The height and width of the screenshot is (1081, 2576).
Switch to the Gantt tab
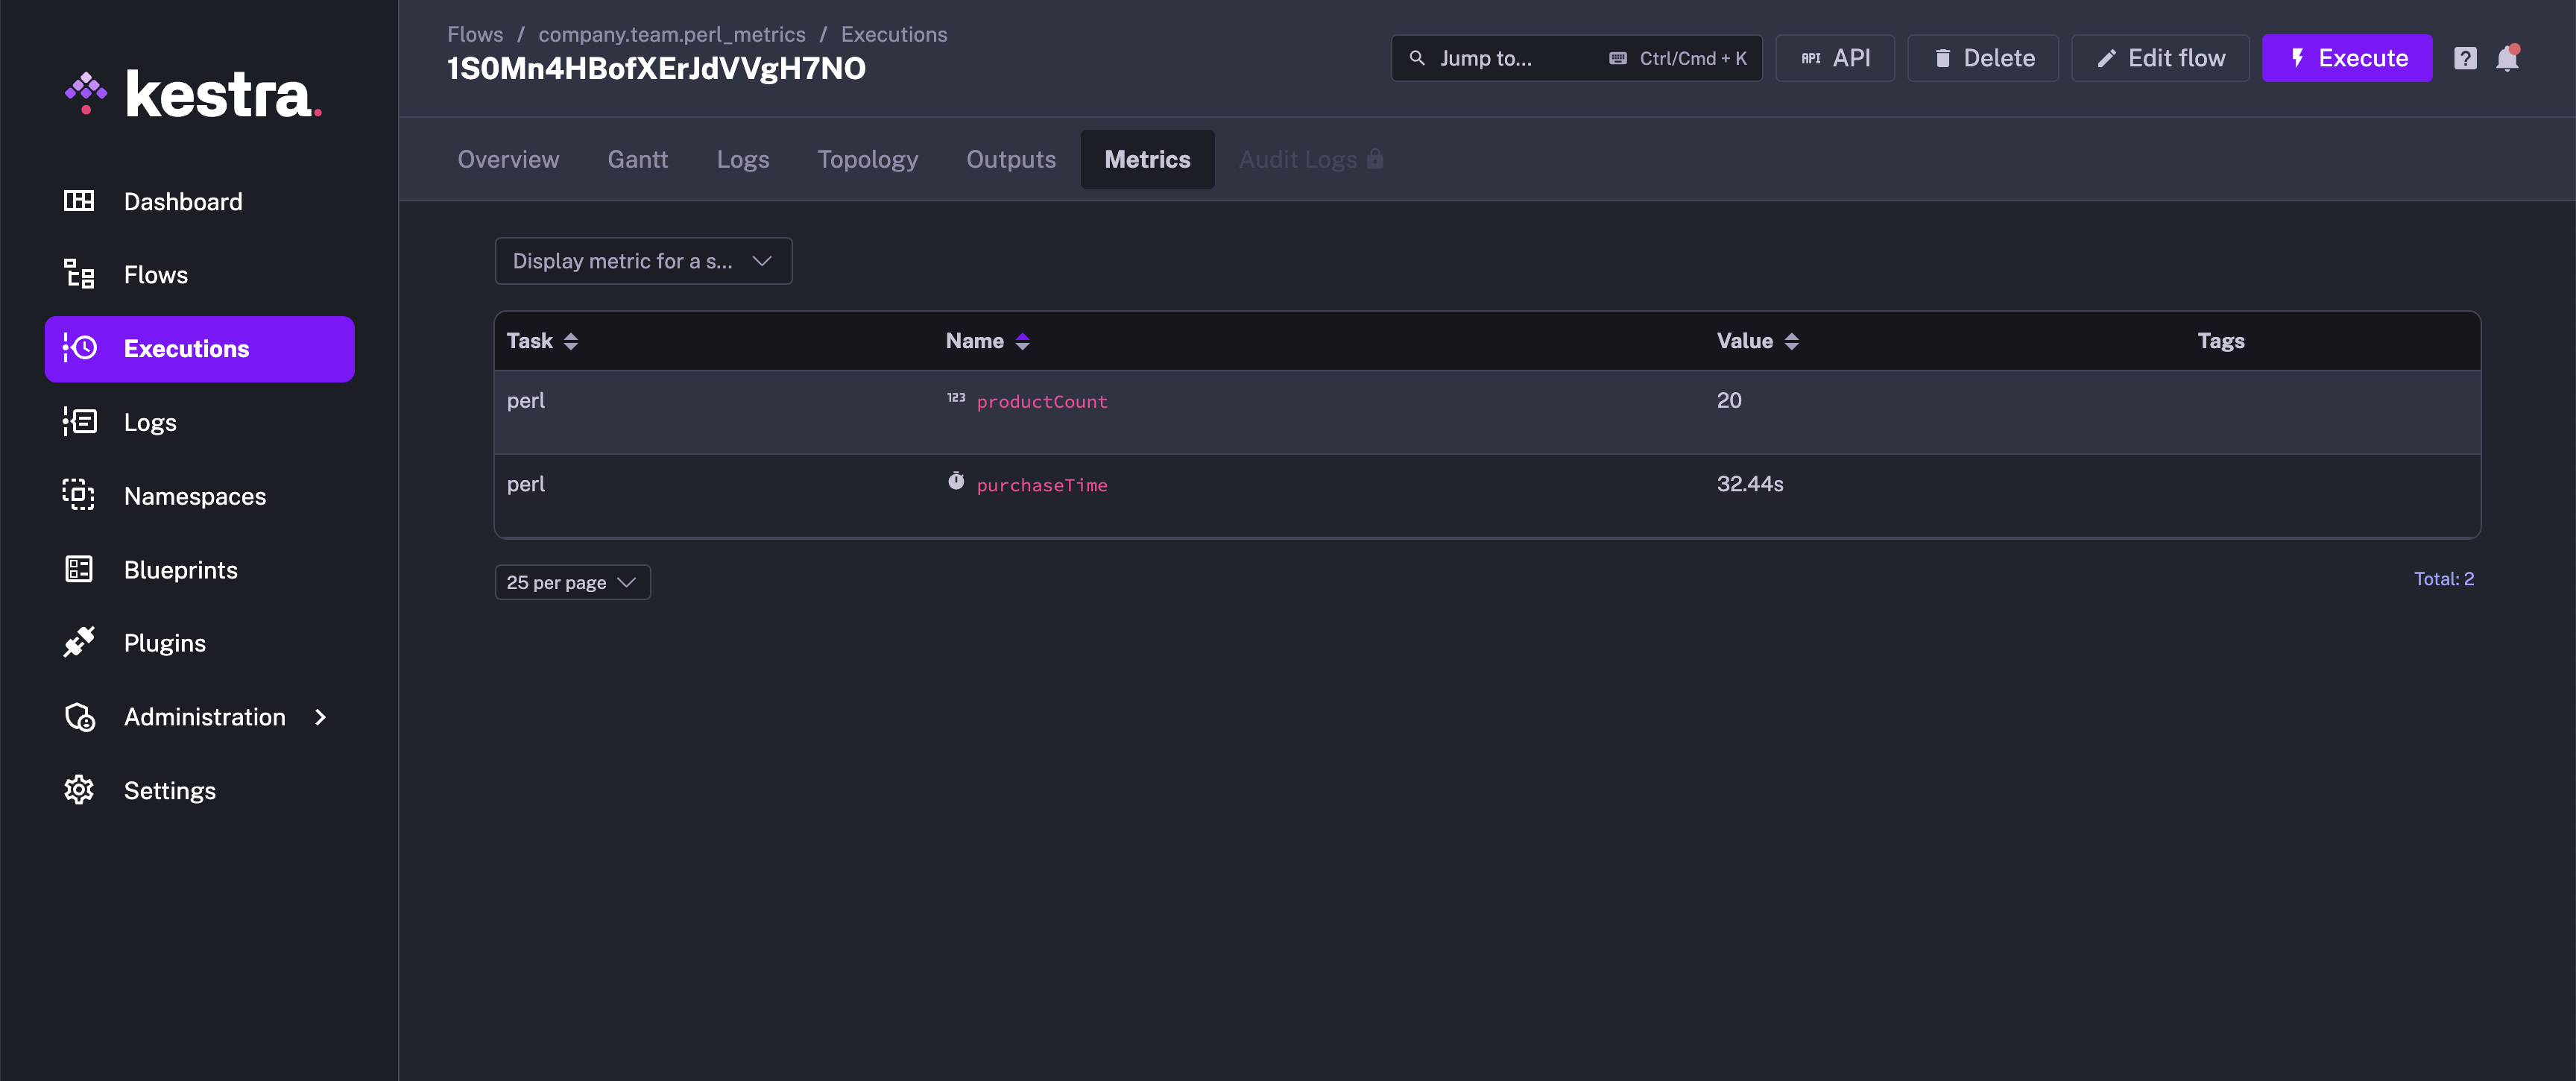coord(637,159)
